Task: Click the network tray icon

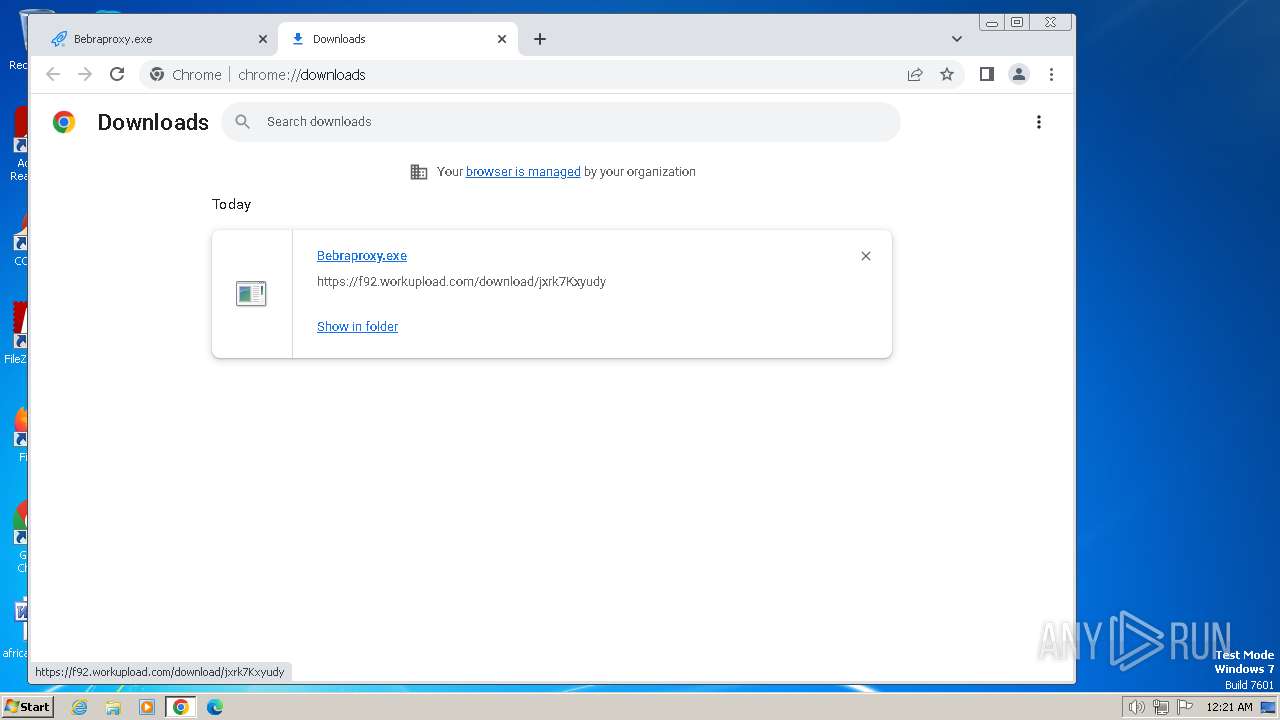Action: coord(1161,707)
